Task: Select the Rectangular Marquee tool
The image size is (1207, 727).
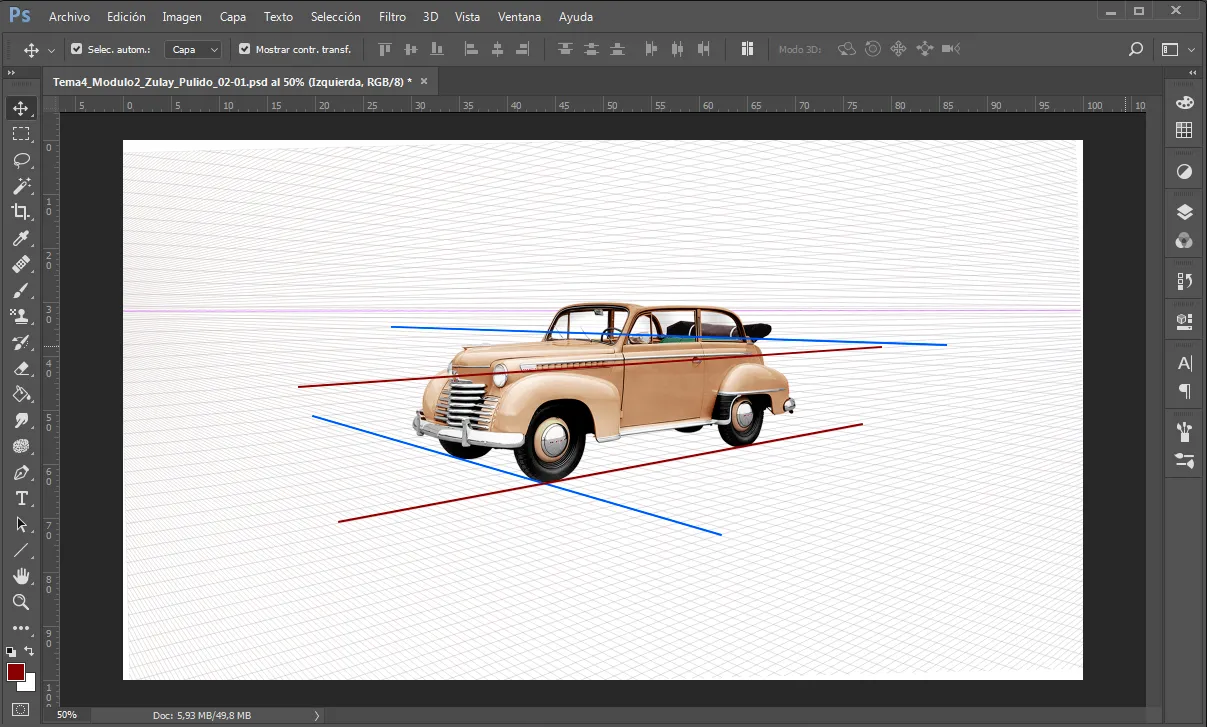Action: coord(21,134)
